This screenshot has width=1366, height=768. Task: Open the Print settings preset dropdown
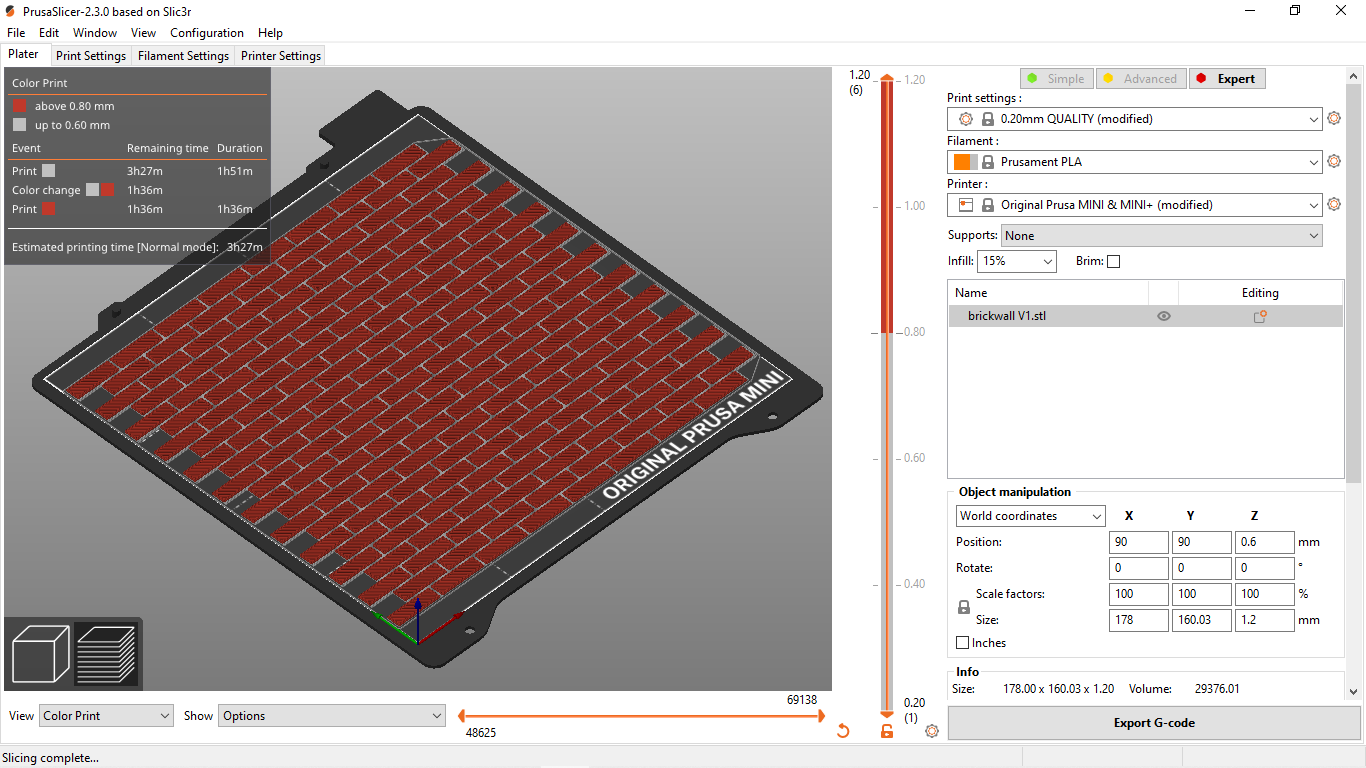coord(1135,119)
